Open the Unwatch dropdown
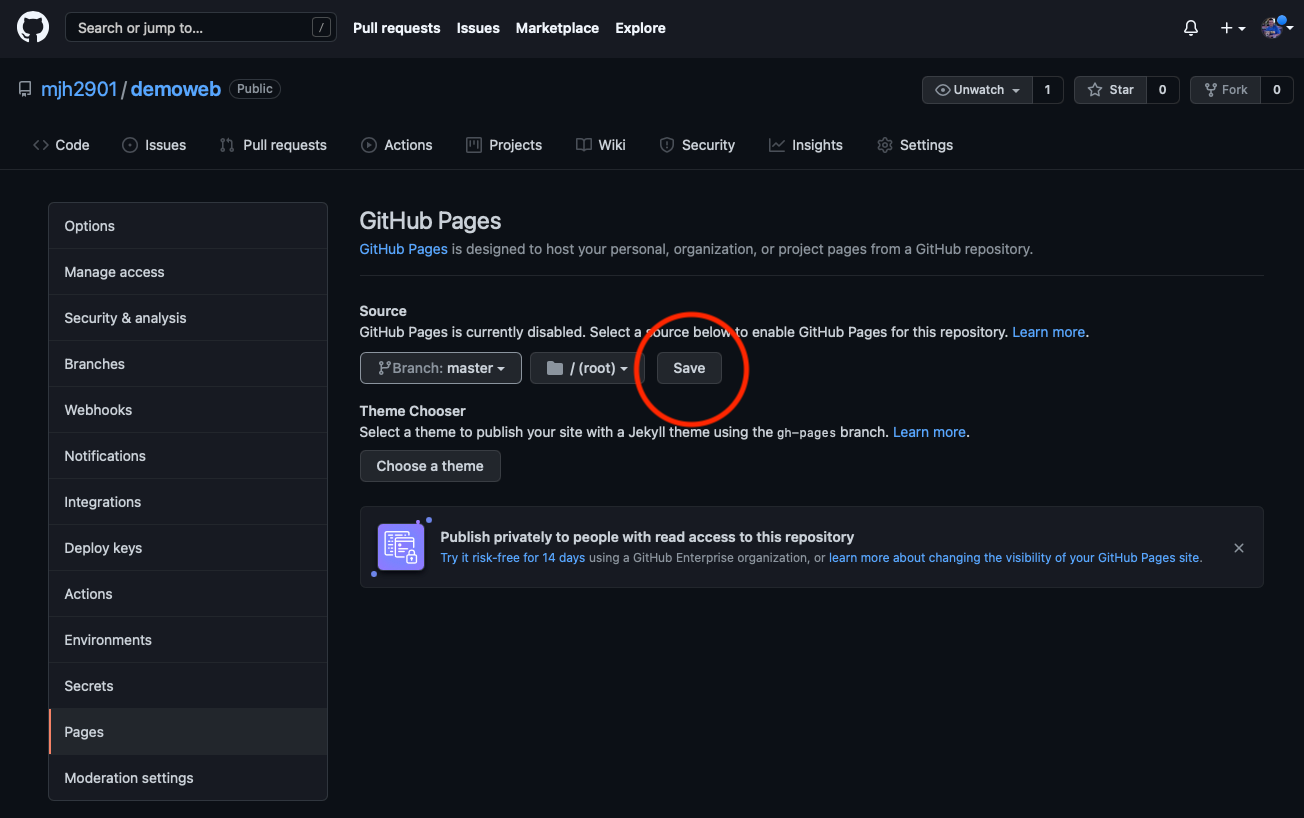This screenshot has width=1304, height=818. tap(977, 90)
